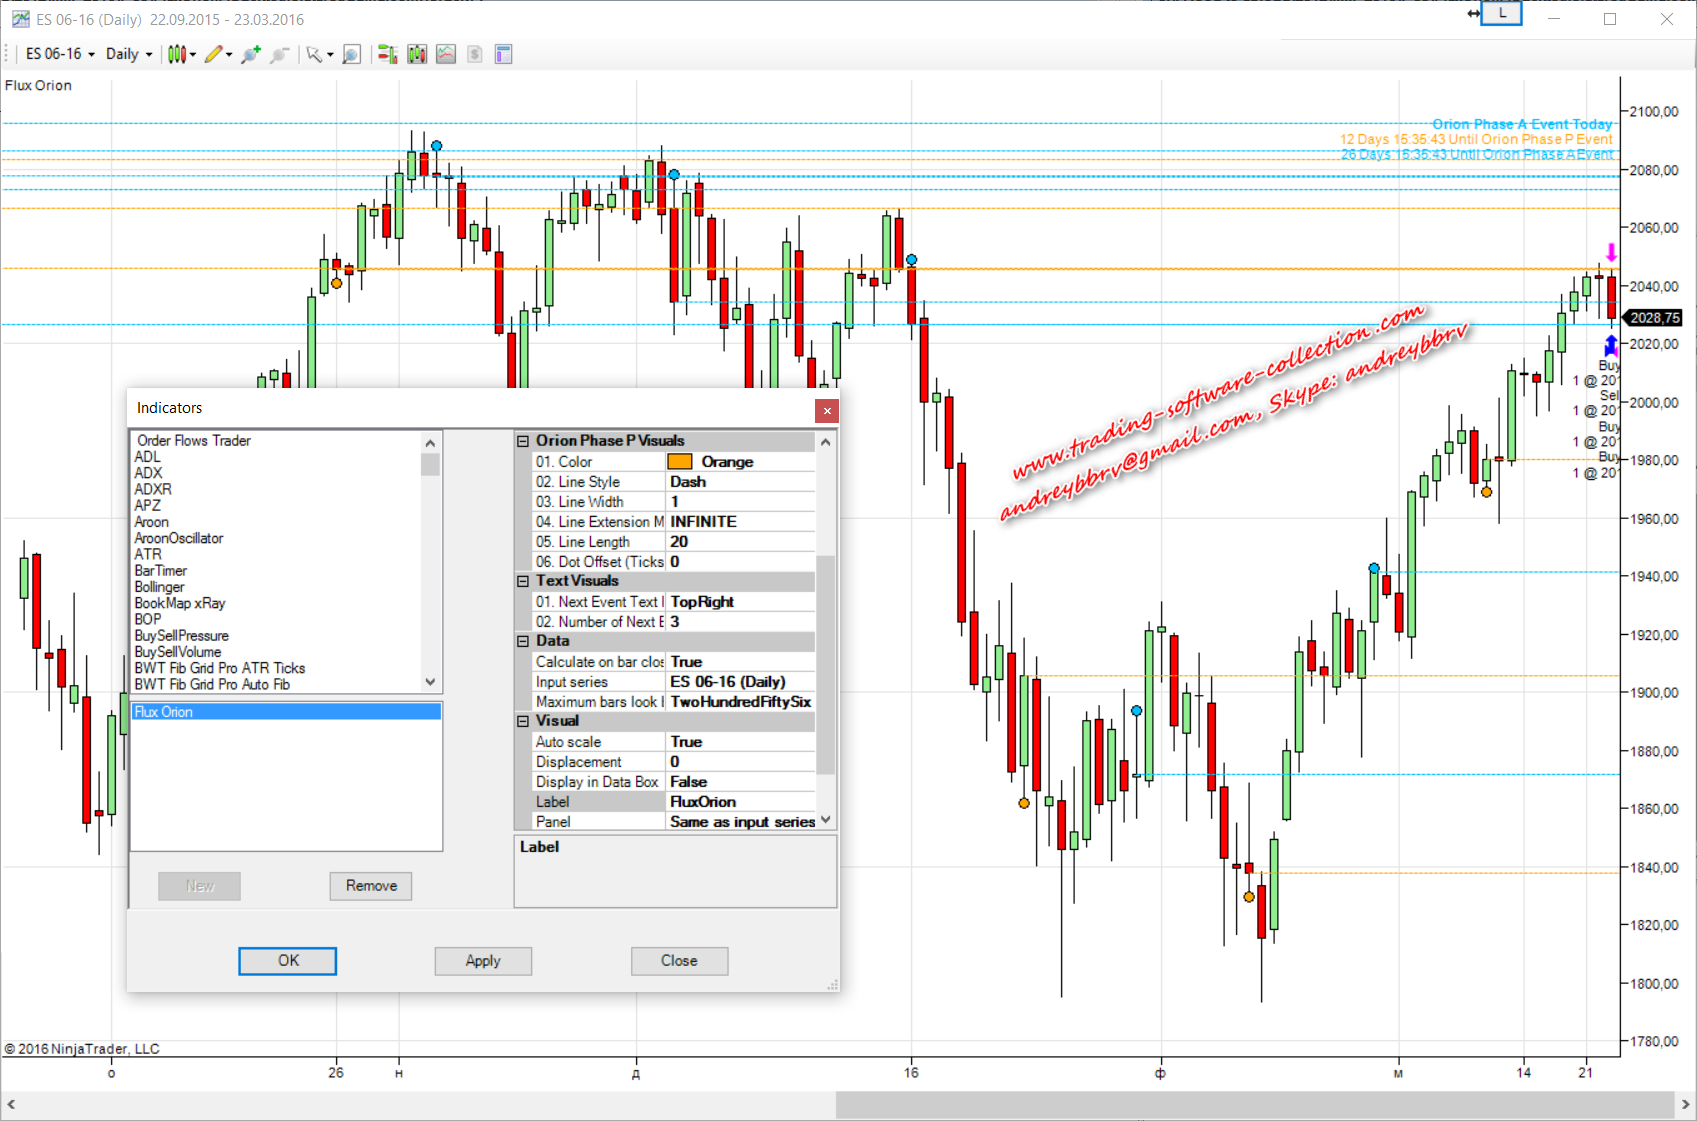Open the chart properties panel icon
1697x1121 pixels.
click(x=503, y=55)
